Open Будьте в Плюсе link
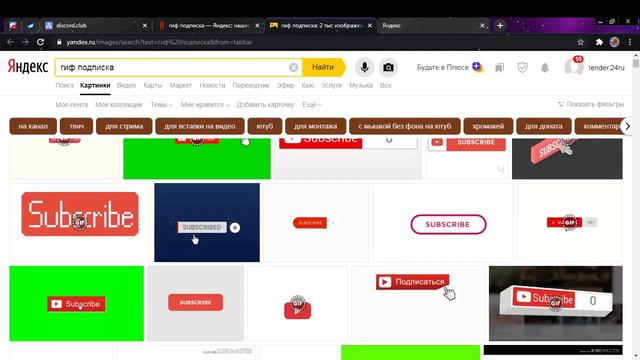 449,67
